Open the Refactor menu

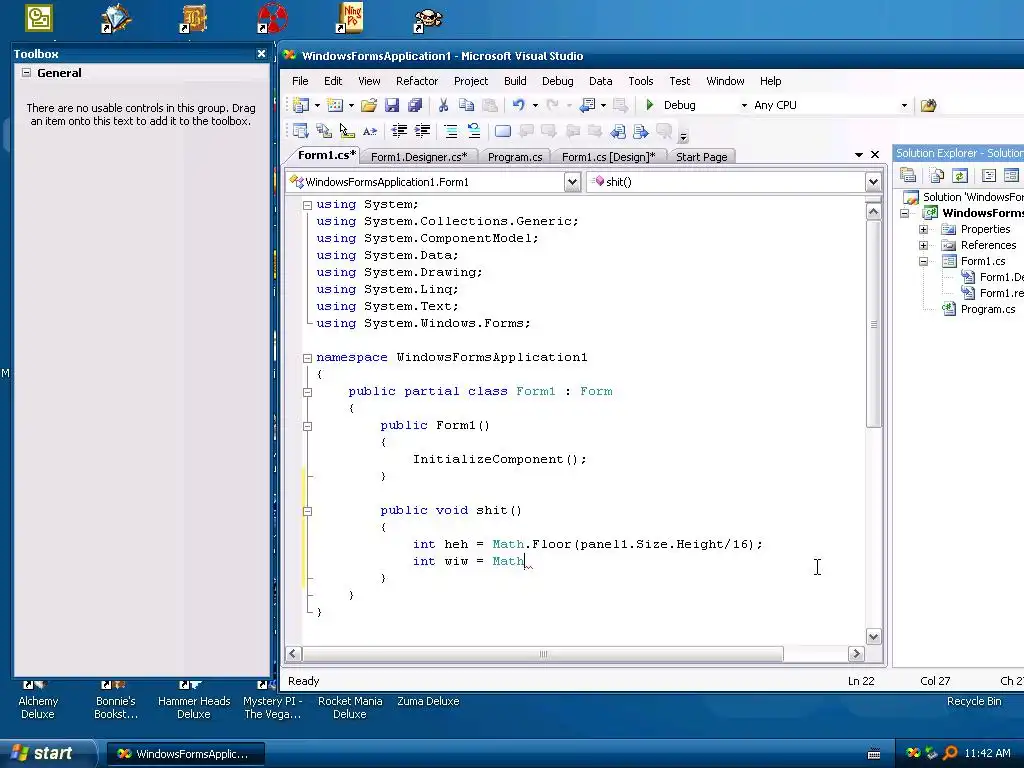[x=417, y=81]
